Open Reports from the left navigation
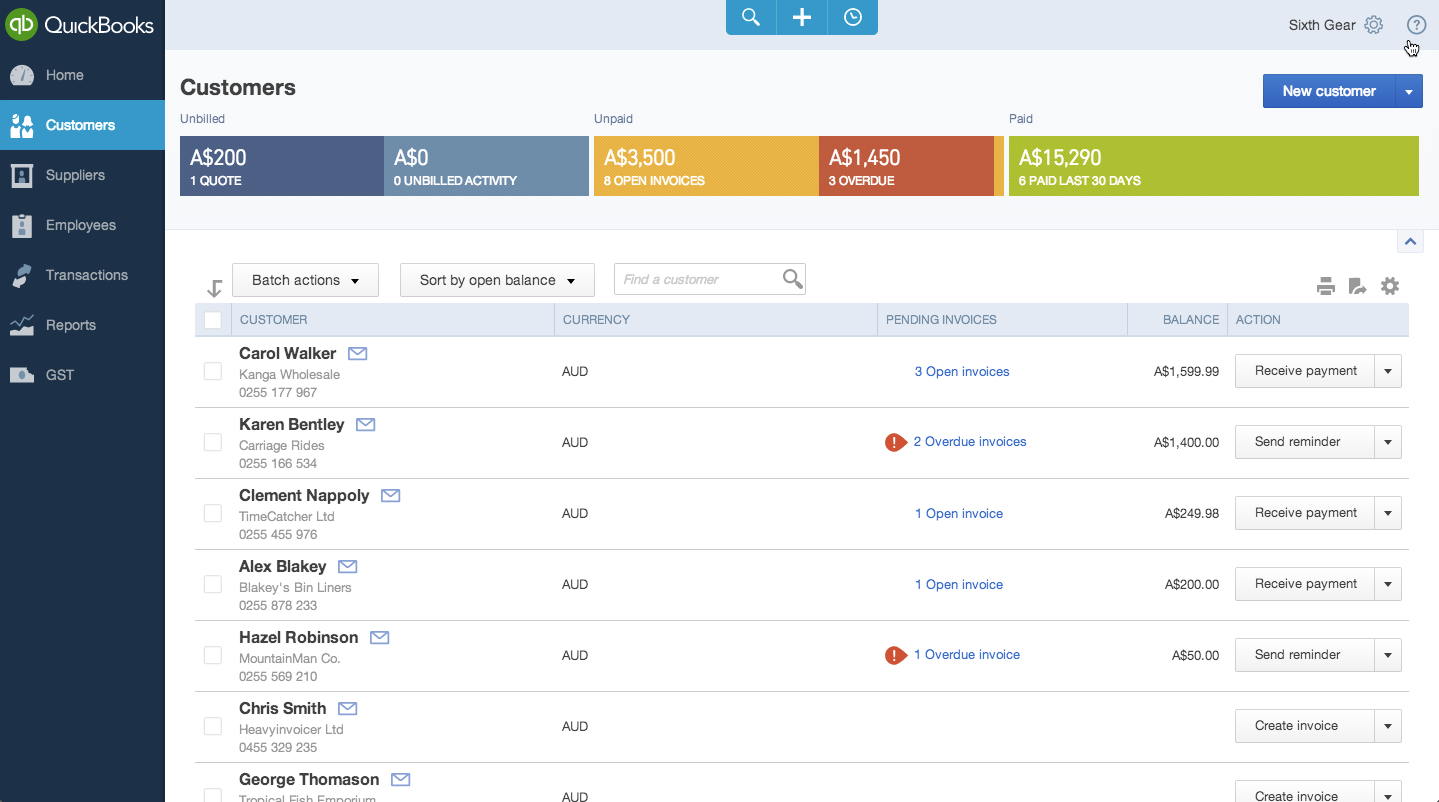This screenshot has height=802, width=1439. tap(70, 325)
